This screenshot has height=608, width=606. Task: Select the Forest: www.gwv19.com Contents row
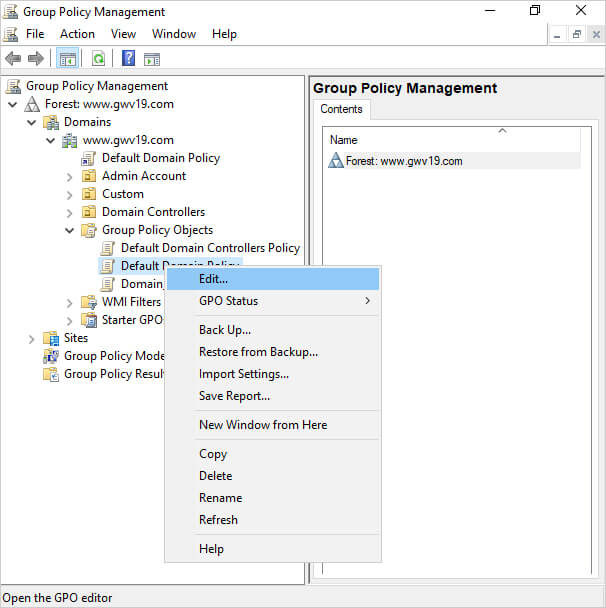click(454, 161)
